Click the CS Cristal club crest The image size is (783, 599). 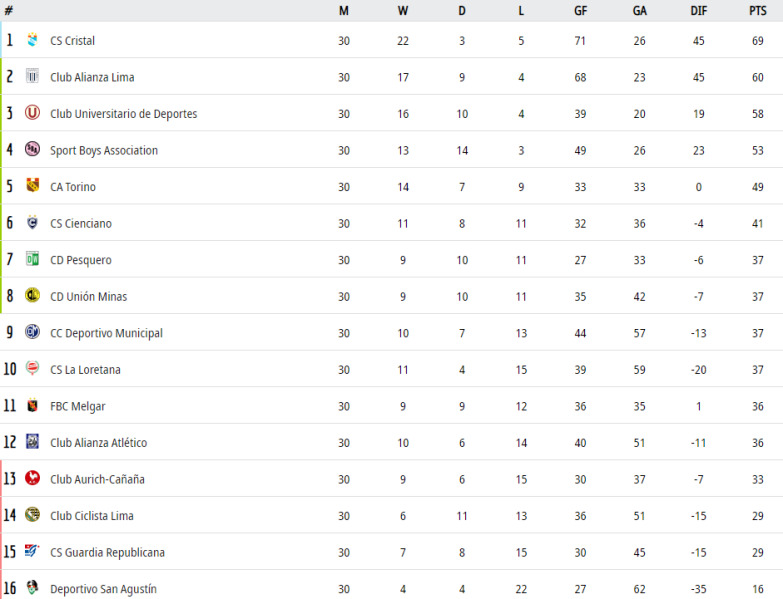pyautogui.click(x=32, y=39)
